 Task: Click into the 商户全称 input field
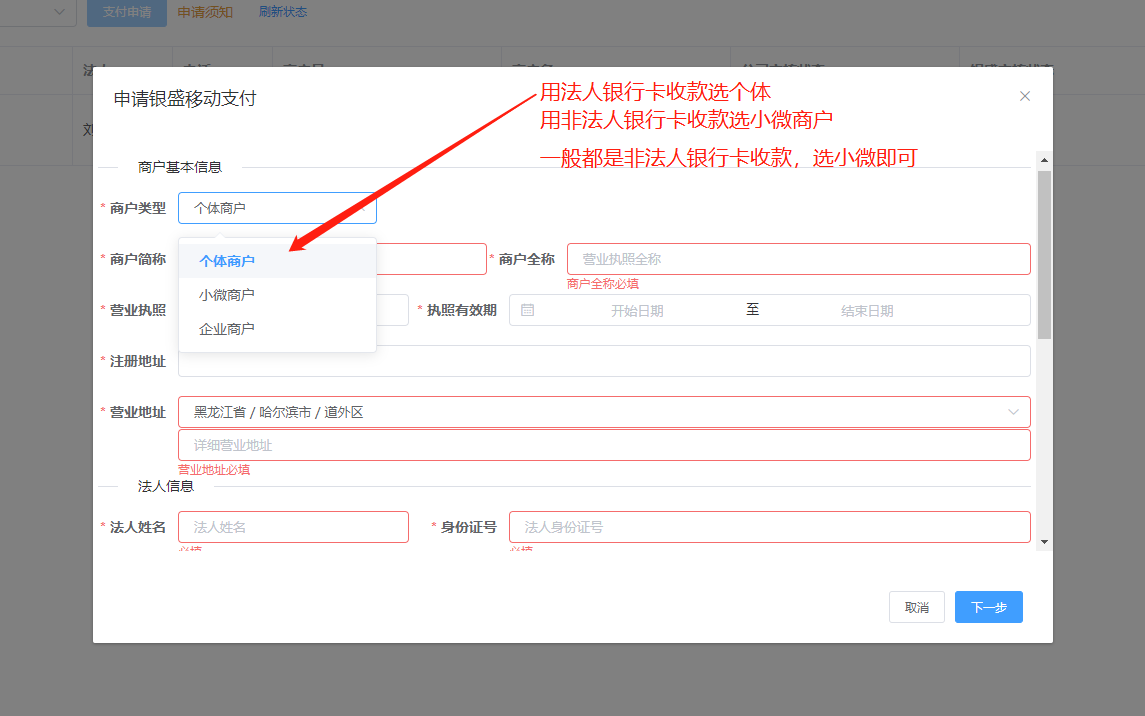pos(798,259)
